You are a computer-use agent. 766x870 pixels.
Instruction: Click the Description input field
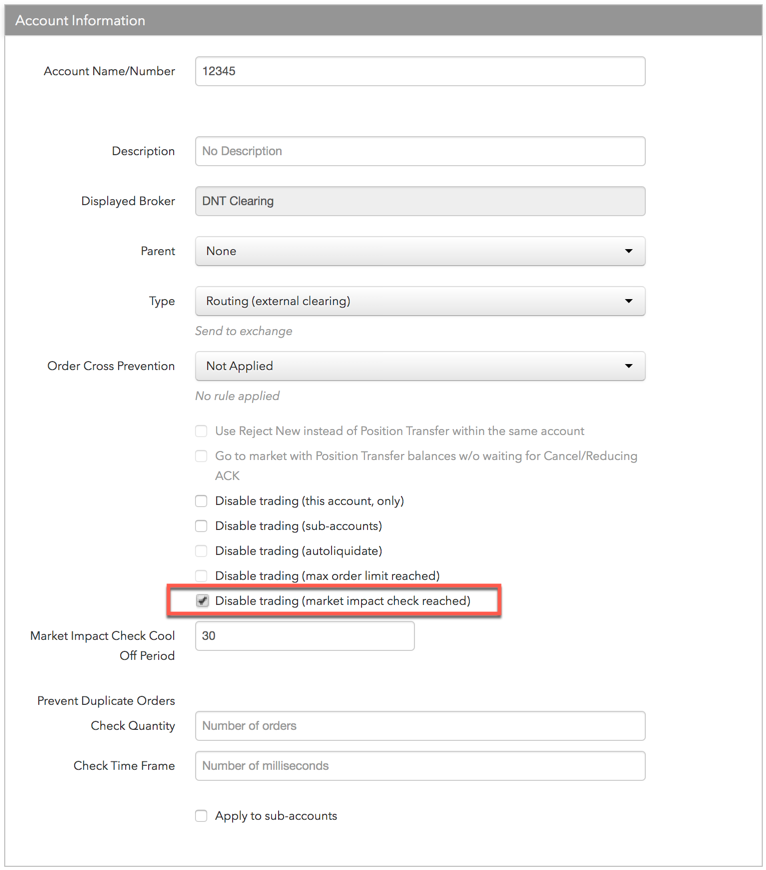click(420, 151)
